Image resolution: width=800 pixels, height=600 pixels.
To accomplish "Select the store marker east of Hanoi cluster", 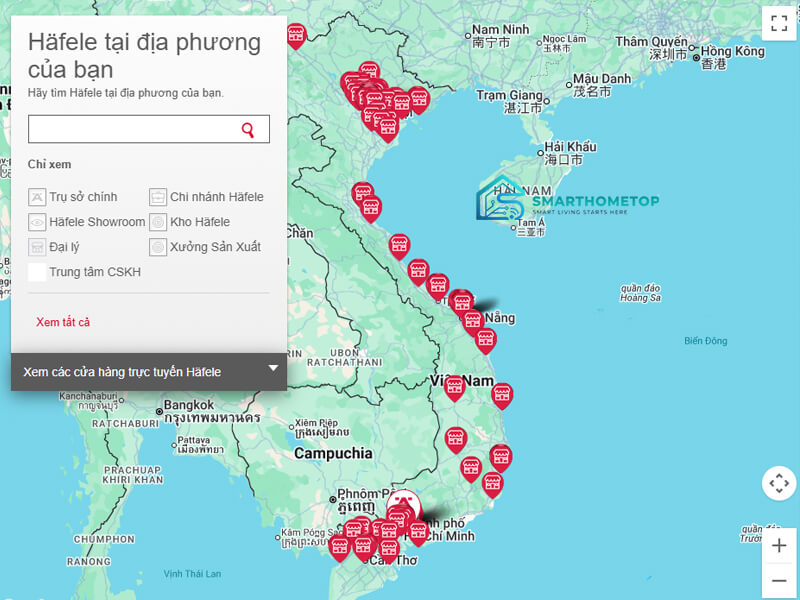I will (x=419, y=100).
